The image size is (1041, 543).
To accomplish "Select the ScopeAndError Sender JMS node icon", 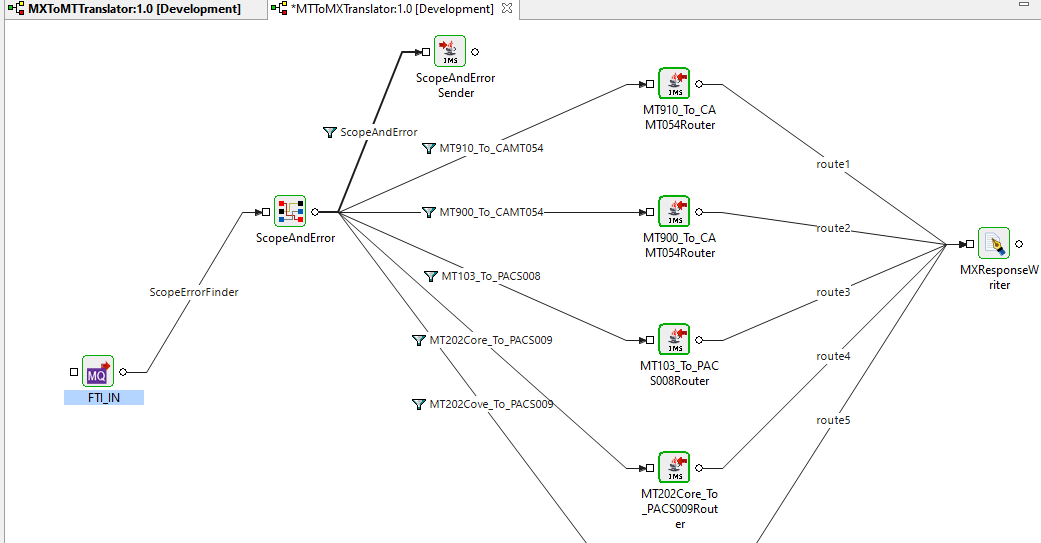I will coord(450,52).
